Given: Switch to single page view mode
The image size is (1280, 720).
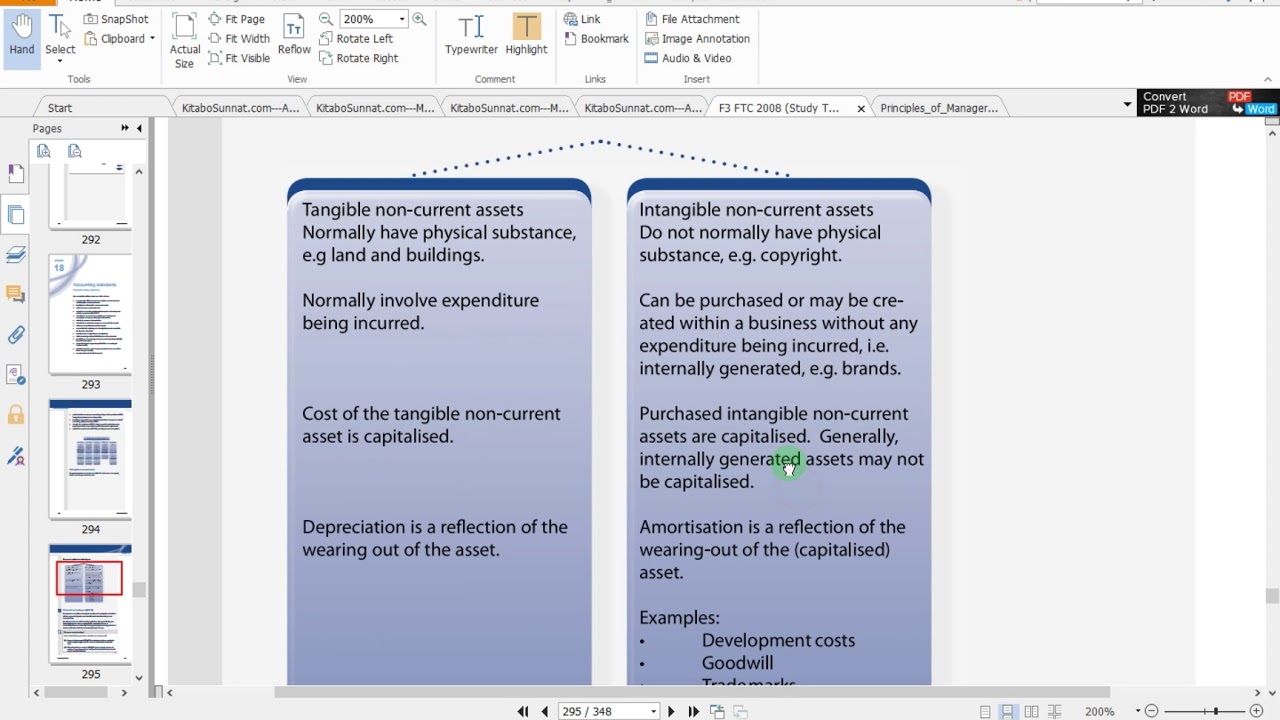Looking at the screenshot, I should [x=985, y=711].
